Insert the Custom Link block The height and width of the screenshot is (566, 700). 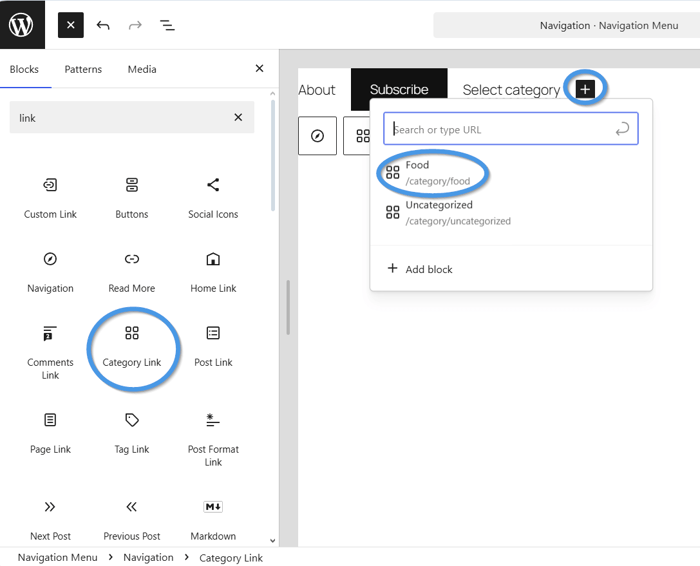(50, 197)
